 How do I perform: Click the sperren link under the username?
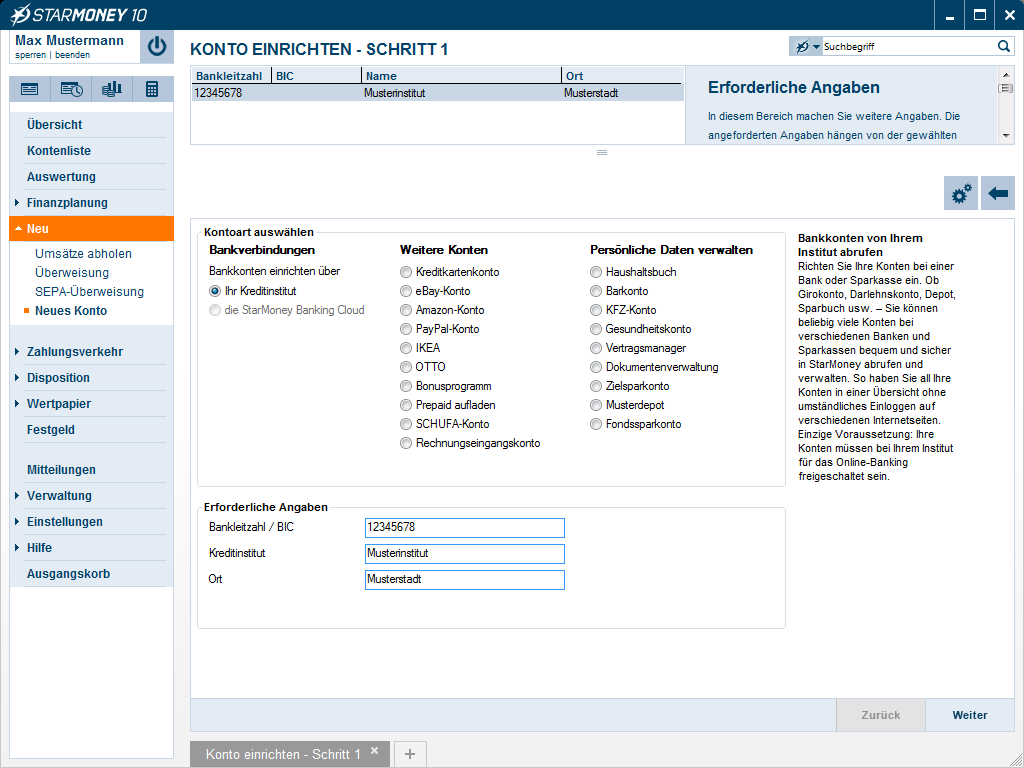[x=31, y=55]
